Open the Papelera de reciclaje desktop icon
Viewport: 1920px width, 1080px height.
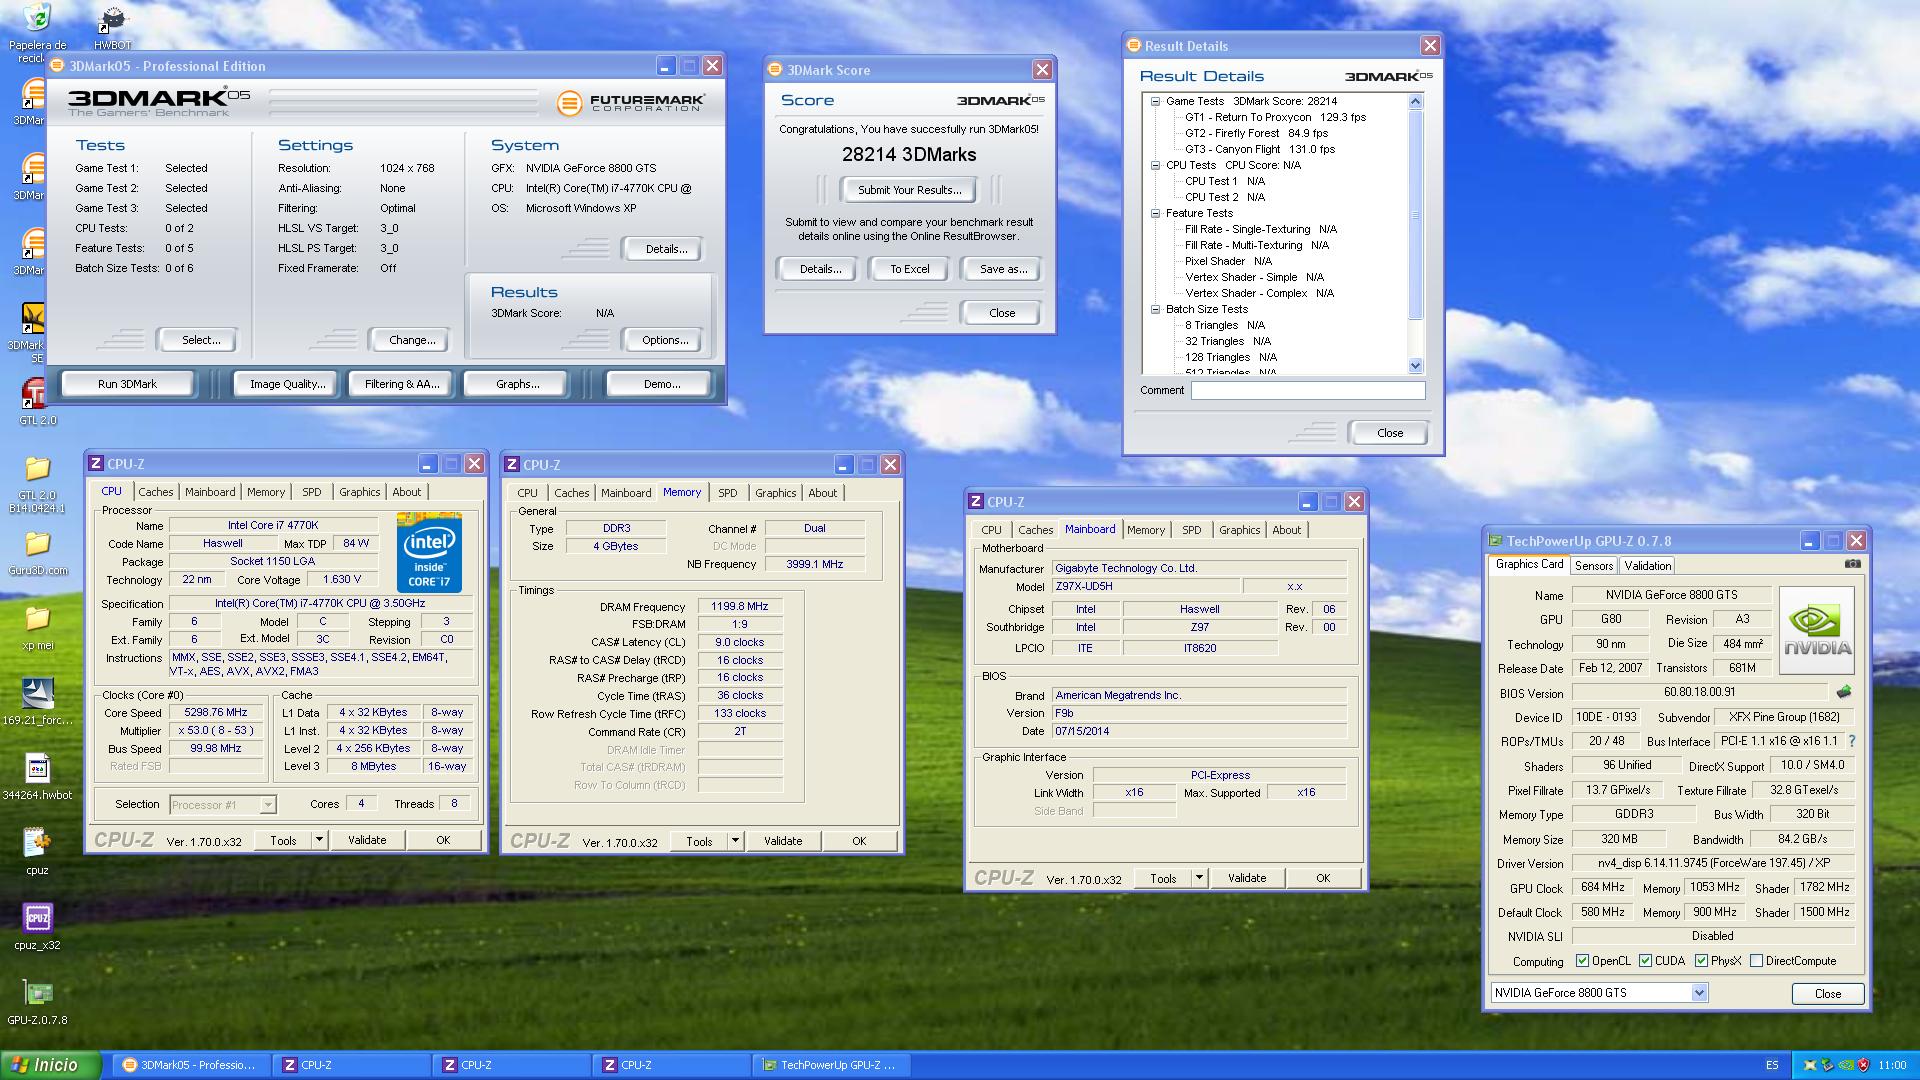tap(37, 32)
